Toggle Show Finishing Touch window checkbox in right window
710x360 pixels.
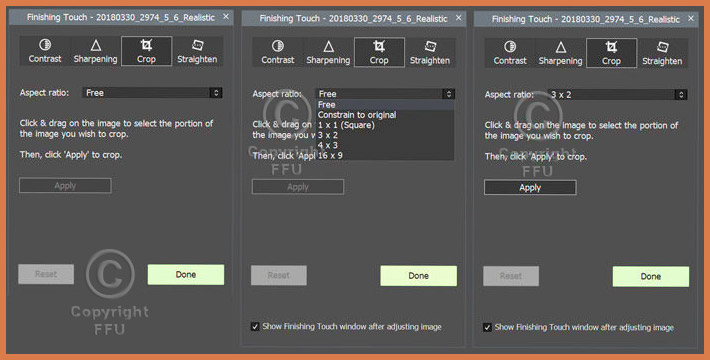click(x=487, y=327)
